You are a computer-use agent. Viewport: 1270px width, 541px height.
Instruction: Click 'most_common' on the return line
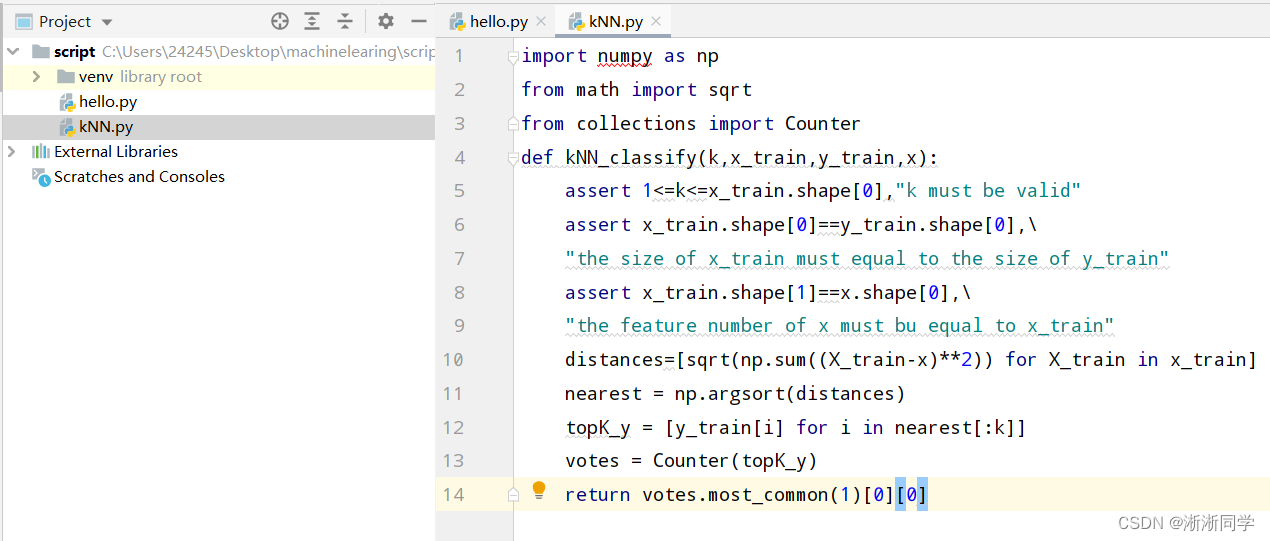[x=767, y=494]
